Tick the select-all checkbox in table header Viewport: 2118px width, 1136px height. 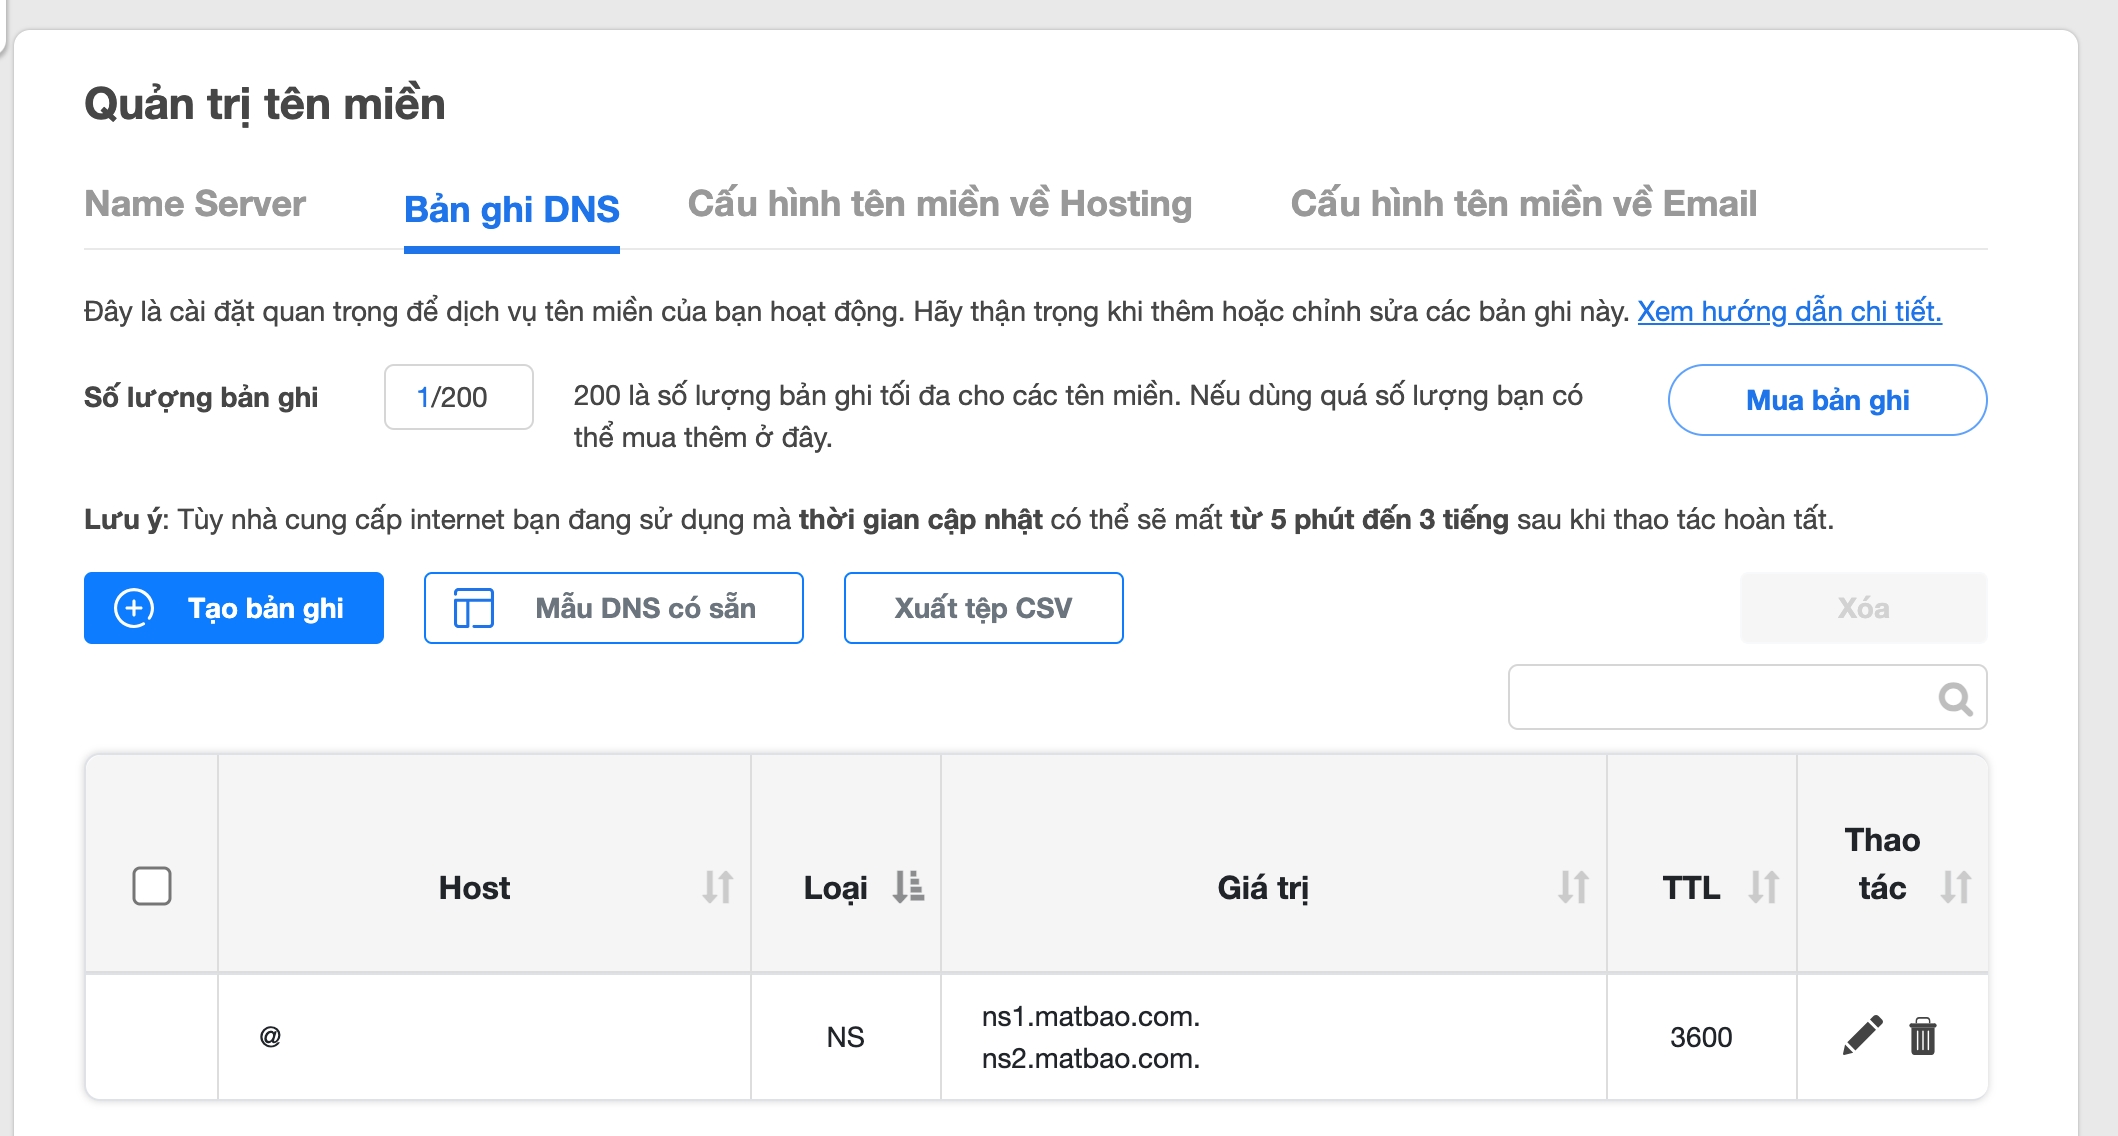click(x=152, y=886)
